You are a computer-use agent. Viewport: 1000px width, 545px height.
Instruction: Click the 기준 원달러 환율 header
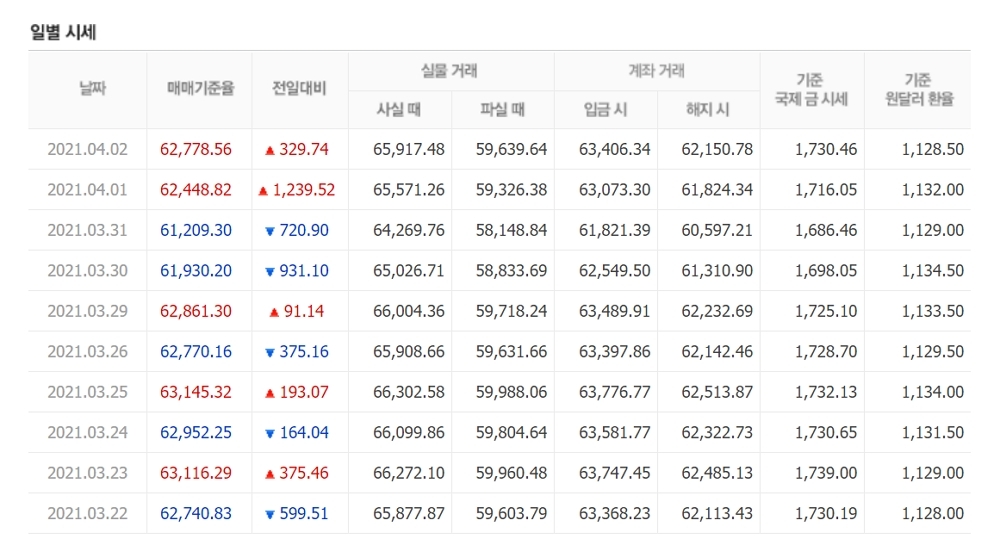tap(919, 89)
